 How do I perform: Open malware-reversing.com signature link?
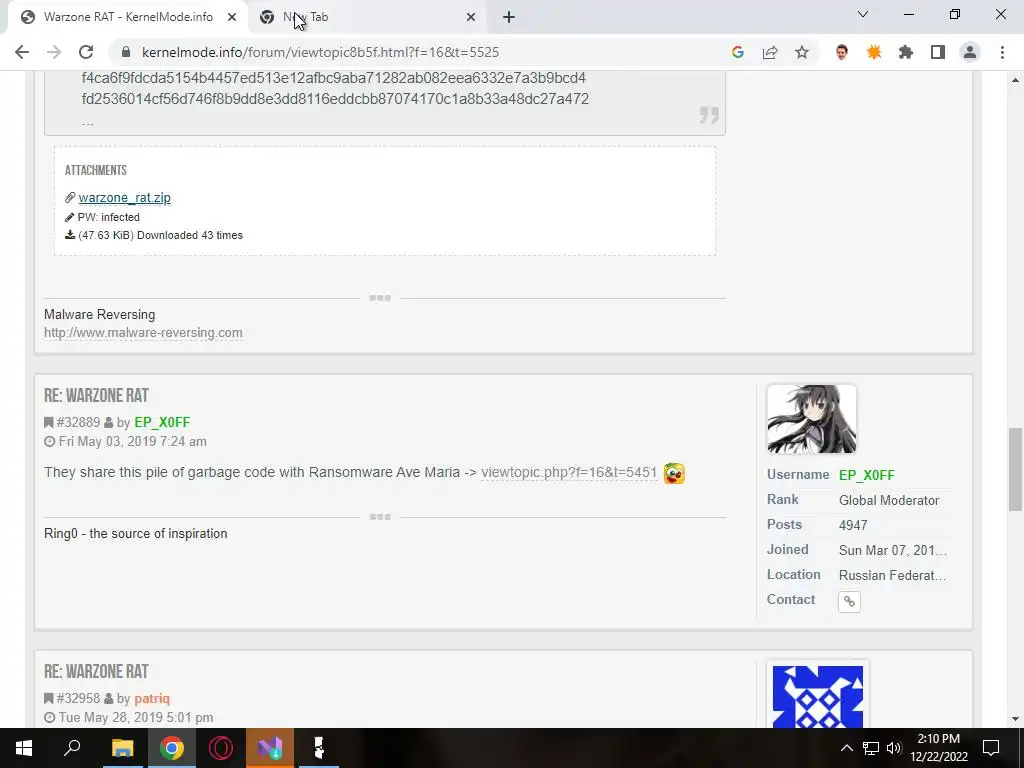143,333
